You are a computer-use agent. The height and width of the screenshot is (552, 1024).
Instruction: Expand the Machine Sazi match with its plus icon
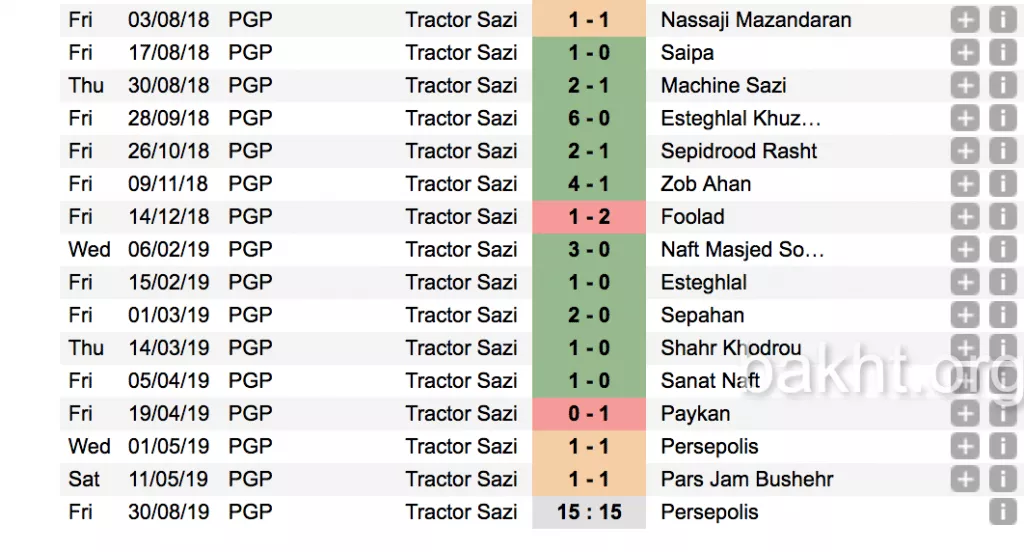(965, 85)
